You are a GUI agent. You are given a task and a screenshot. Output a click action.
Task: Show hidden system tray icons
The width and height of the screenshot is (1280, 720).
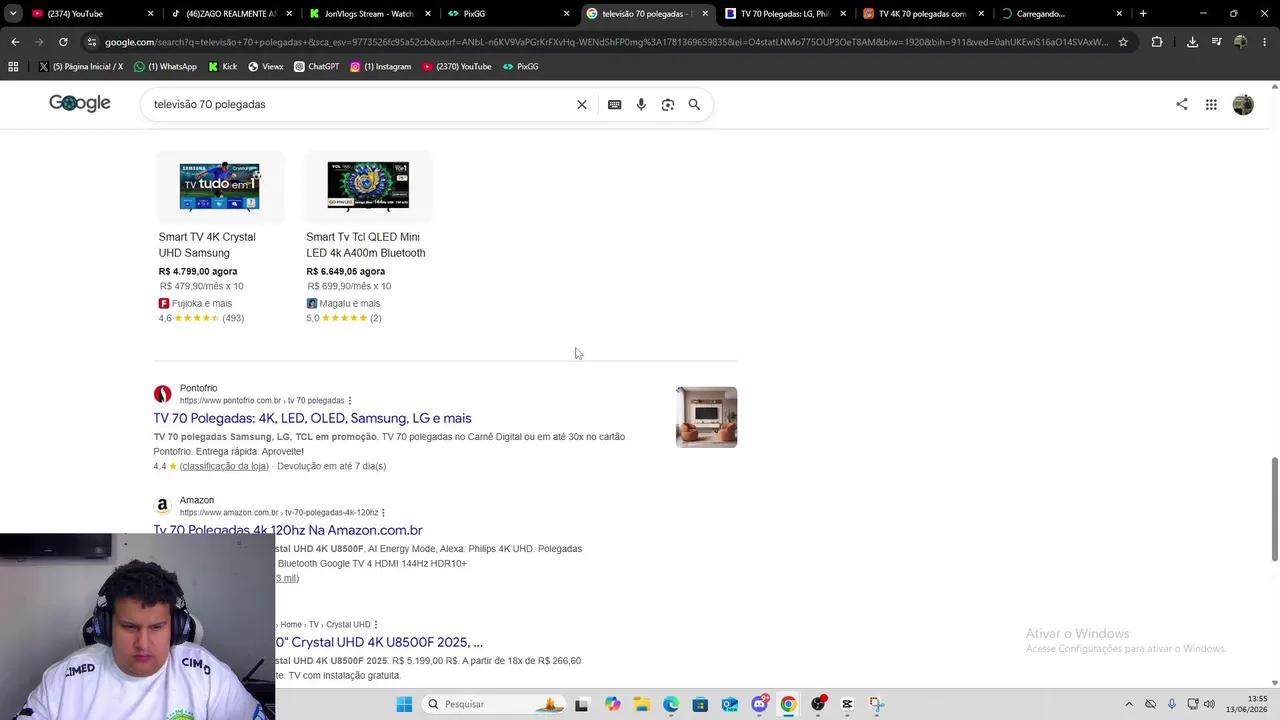[1129, 704]
